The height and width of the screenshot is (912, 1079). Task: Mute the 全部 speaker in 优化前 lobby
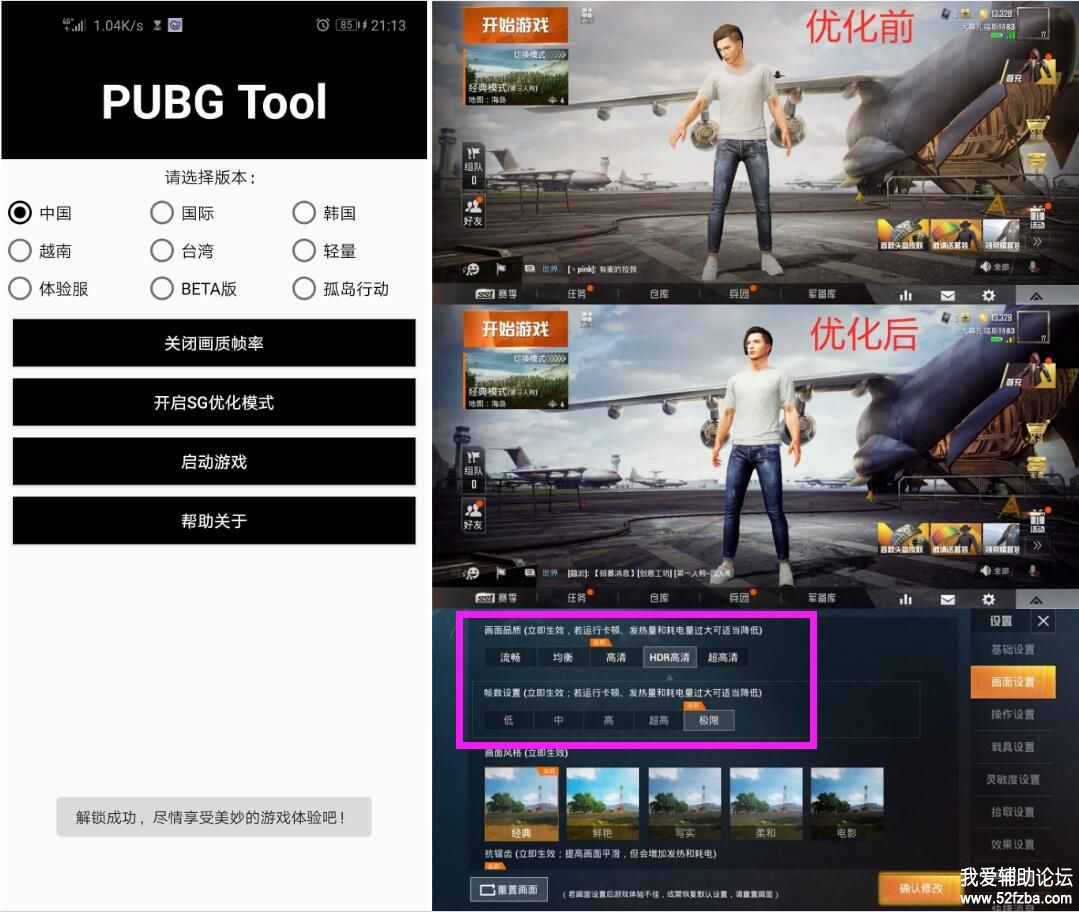(x=994, y=266)
